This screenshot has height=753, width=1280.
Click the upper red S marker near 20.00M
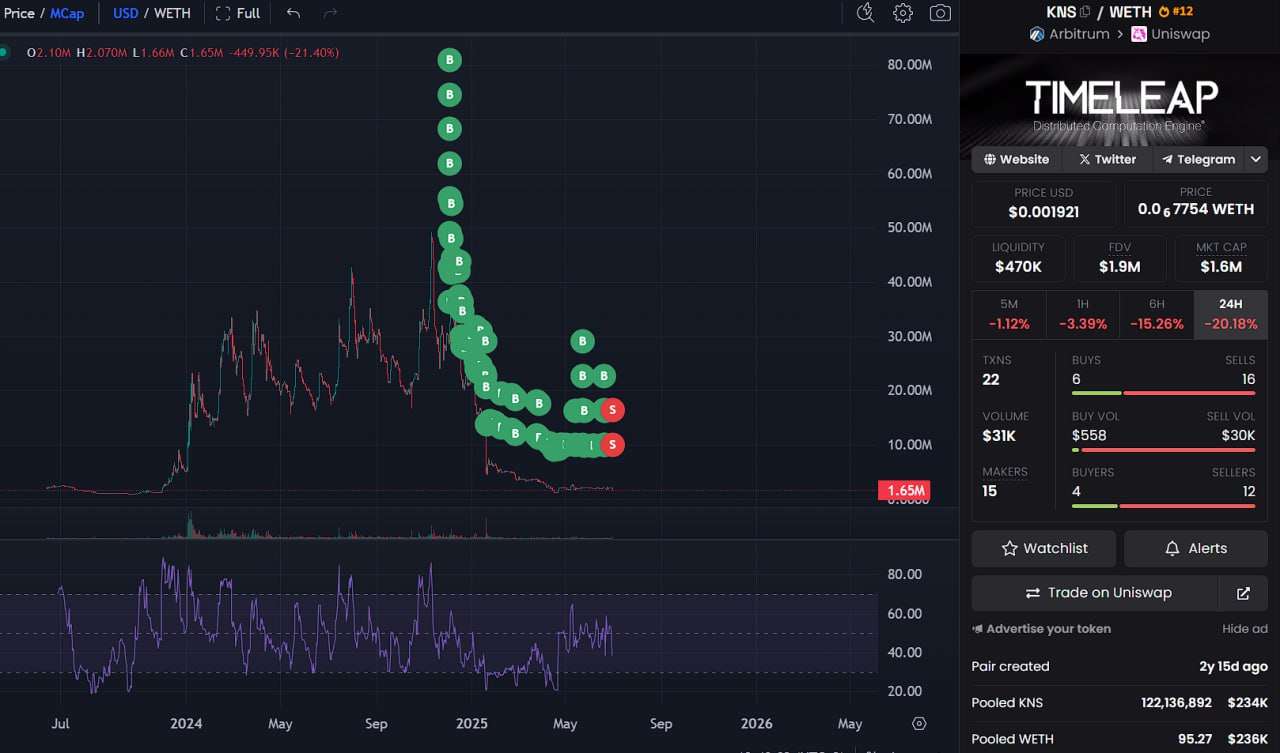pos(612,410)
